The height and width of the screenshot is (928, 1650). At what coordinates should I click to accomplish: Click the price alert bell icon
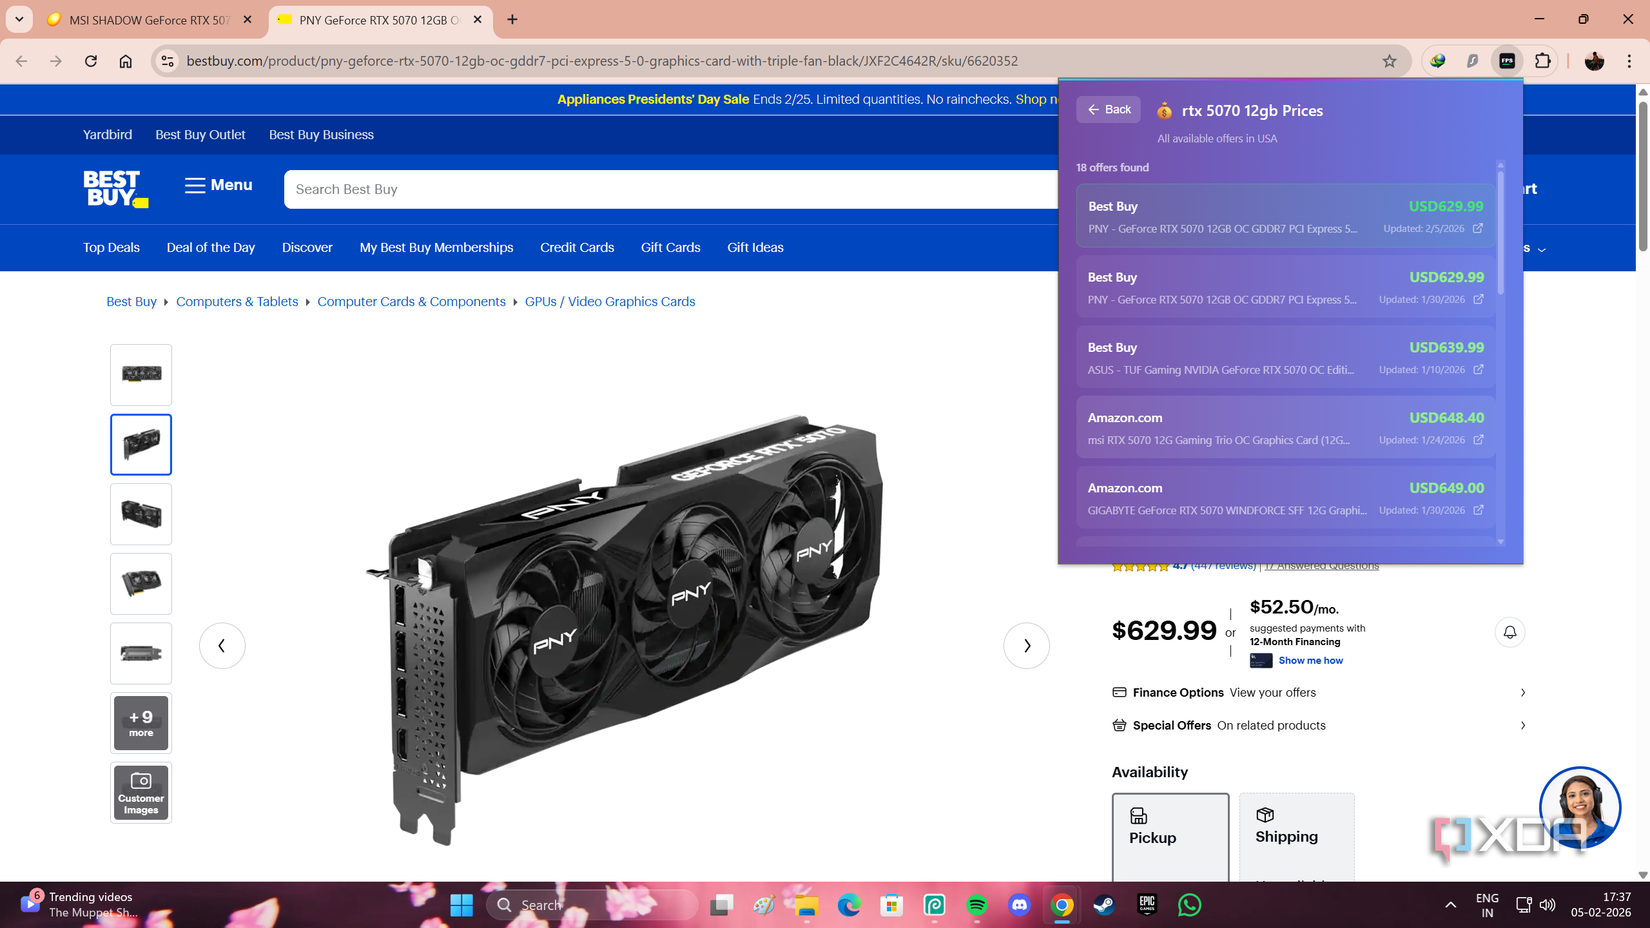[1510, 632]
